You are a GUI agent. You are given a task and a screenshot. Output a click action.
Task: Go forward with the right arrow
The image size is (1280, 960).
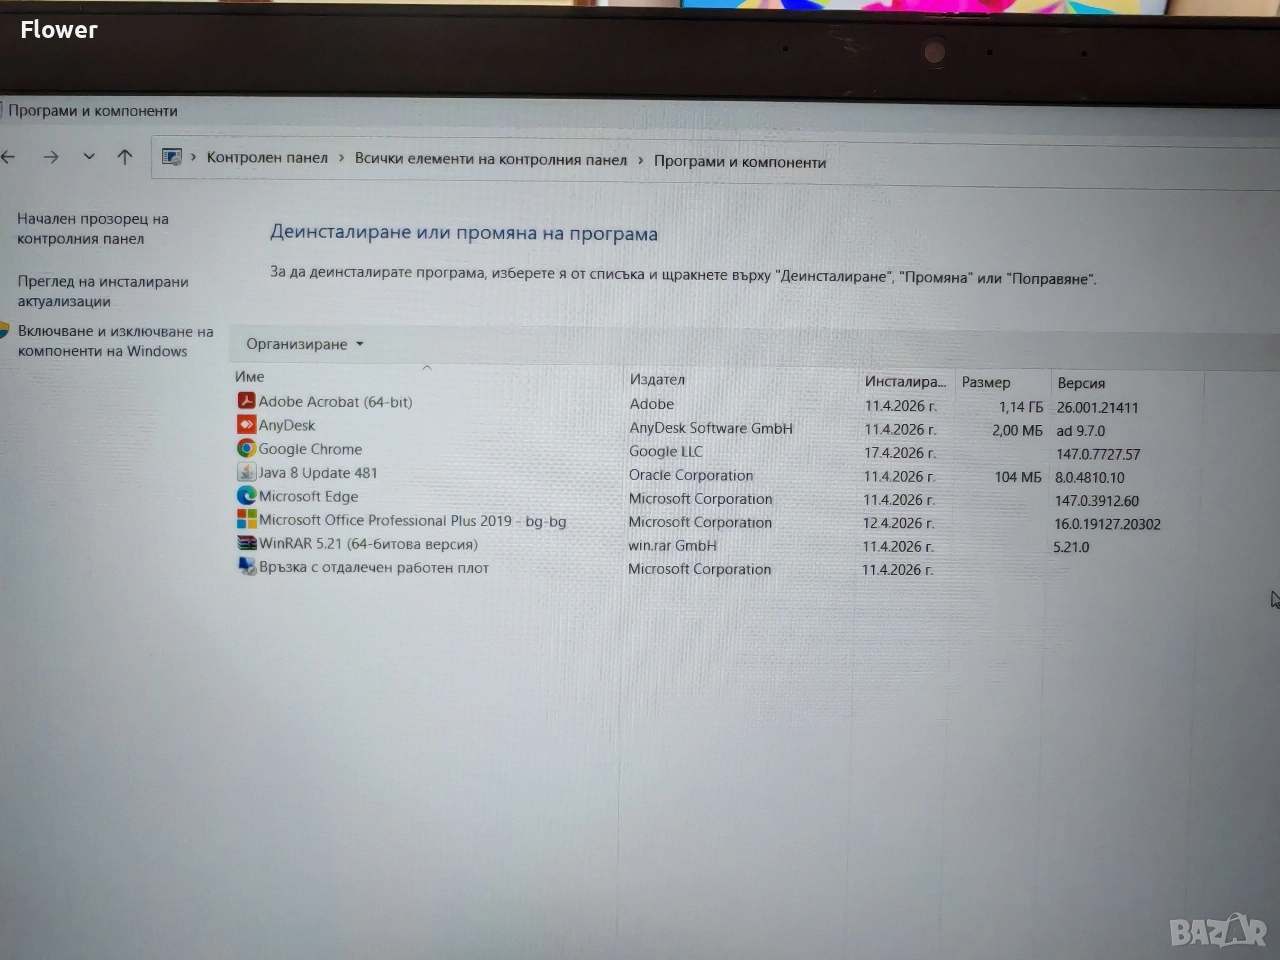51,157
